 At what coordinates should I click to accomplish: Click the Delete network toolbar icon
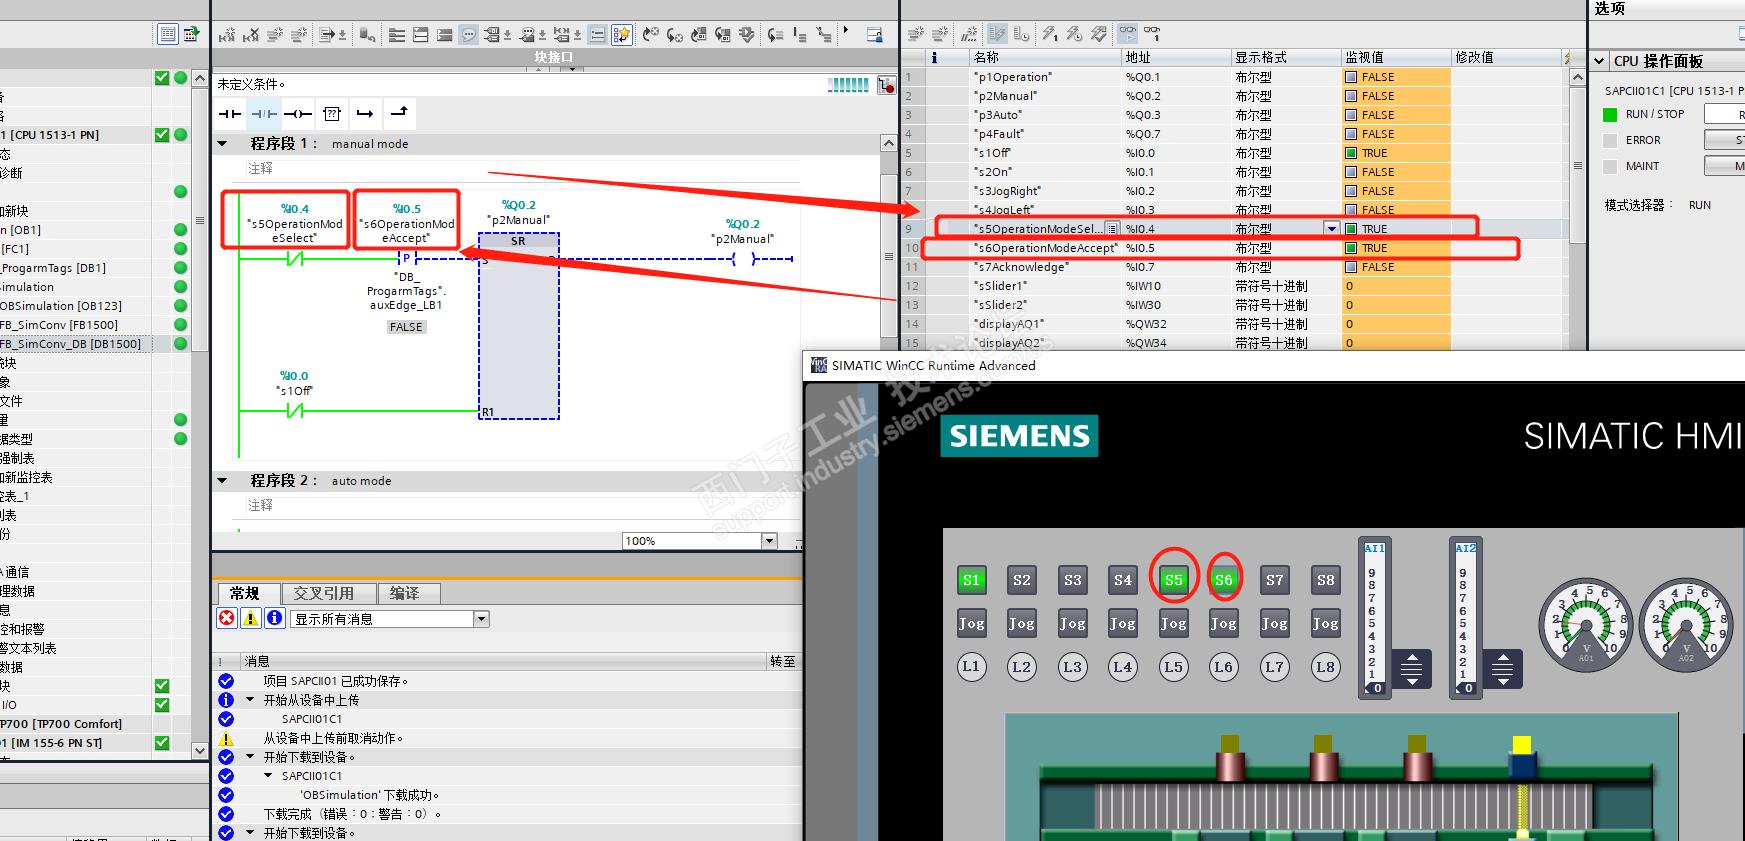pos(251,35)
